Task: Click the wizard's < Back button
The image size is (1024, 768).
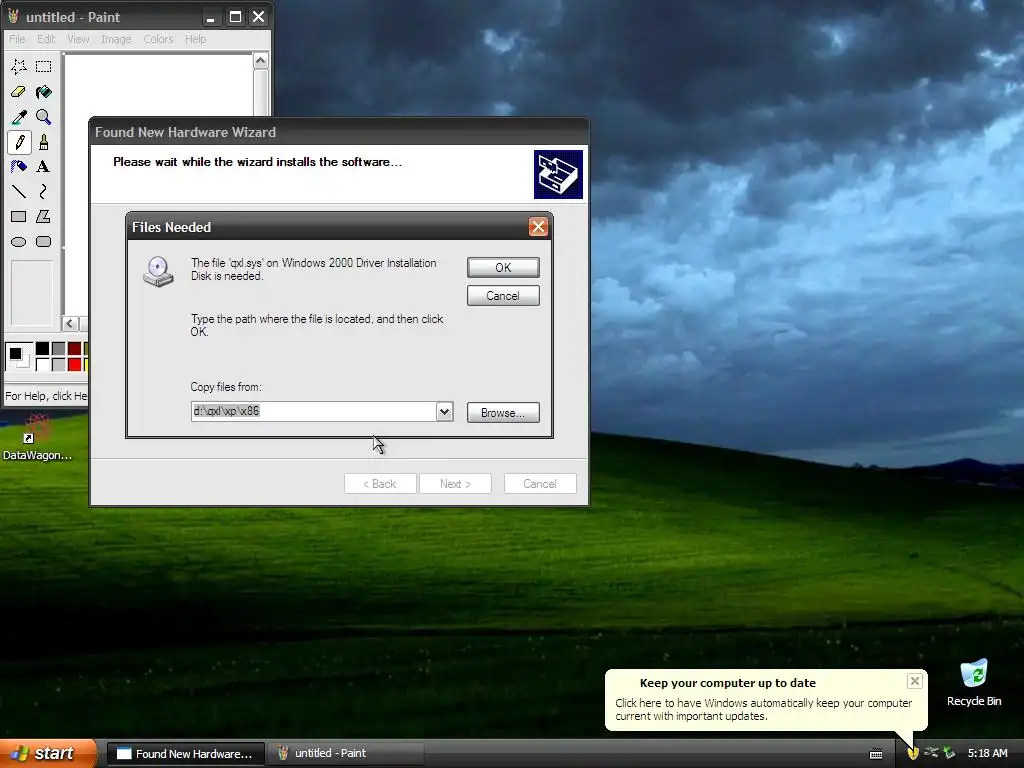Action: click(x=380, y=484)
